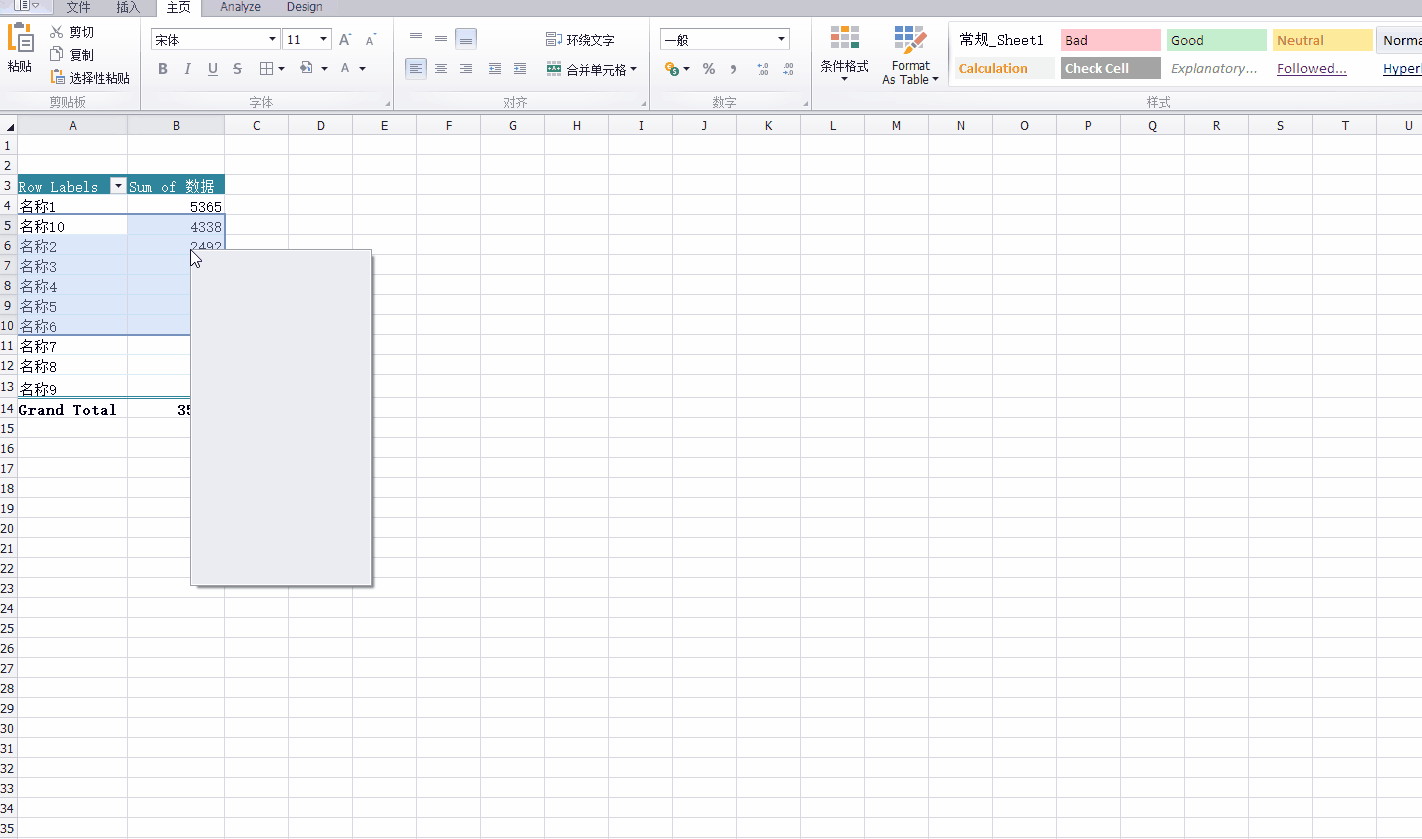
Task: Expand the Row Labels filter dropdown
Action: tap(118, 186)
